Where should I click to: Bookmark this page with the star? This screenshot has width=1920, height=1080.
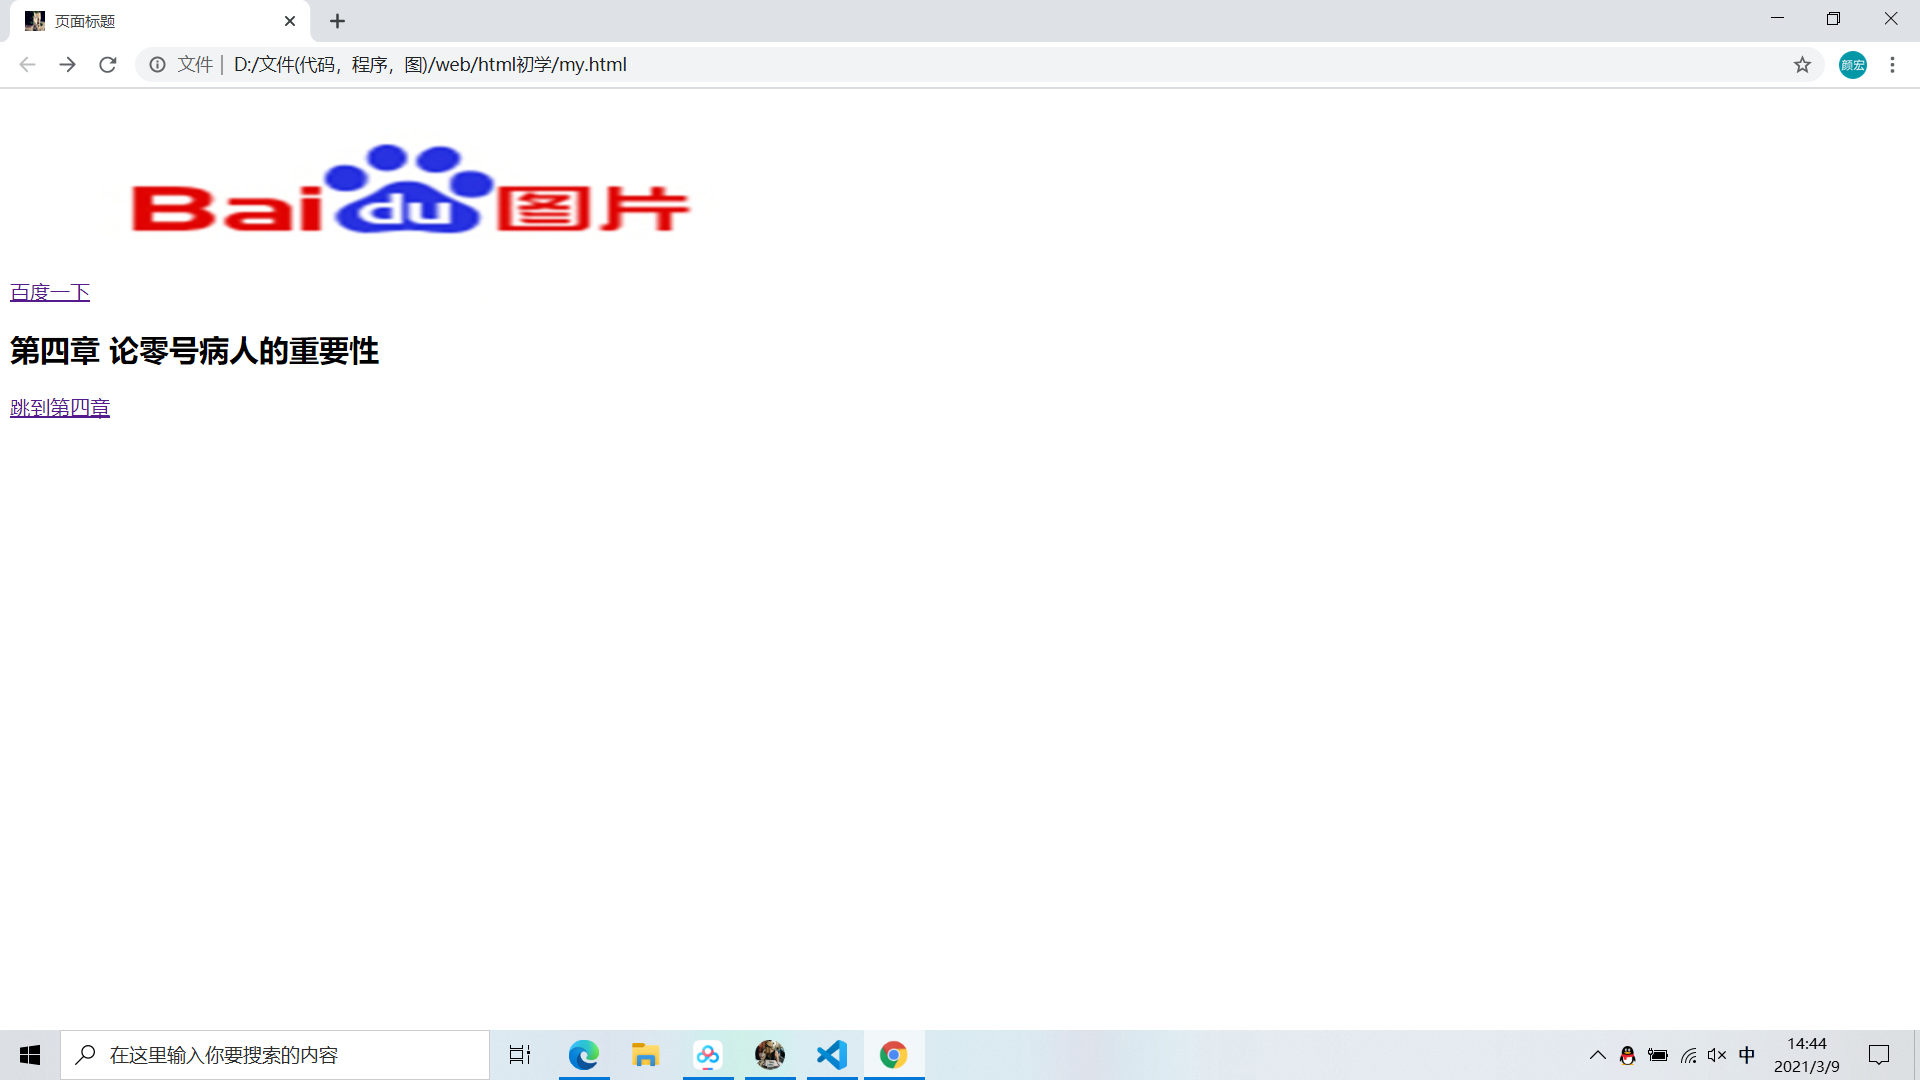click(x=1803, y=64)
